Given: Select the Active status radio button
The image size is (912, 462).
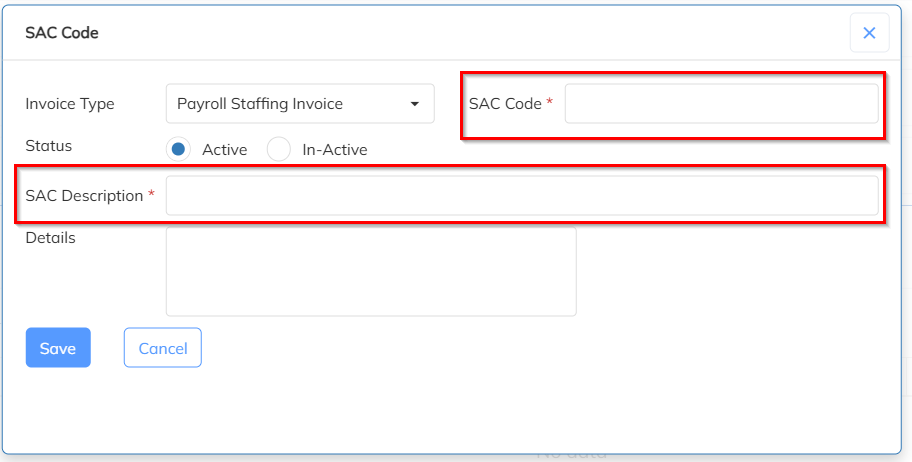Looking at the screenshot, I should [178, 149].
